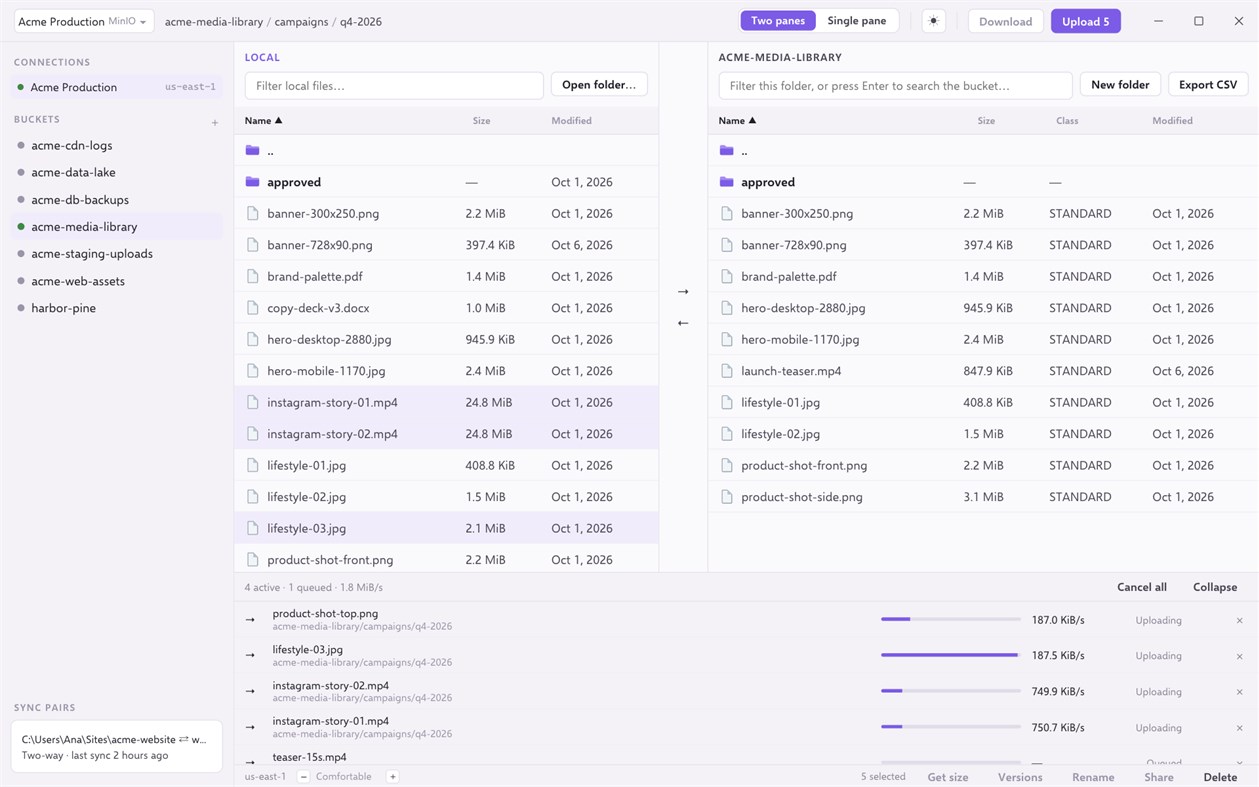Screen dimensions: 1259x787
Task: Open the Acme Production connection dropdown
Action: pyautogui.click(x=82, y=21)
